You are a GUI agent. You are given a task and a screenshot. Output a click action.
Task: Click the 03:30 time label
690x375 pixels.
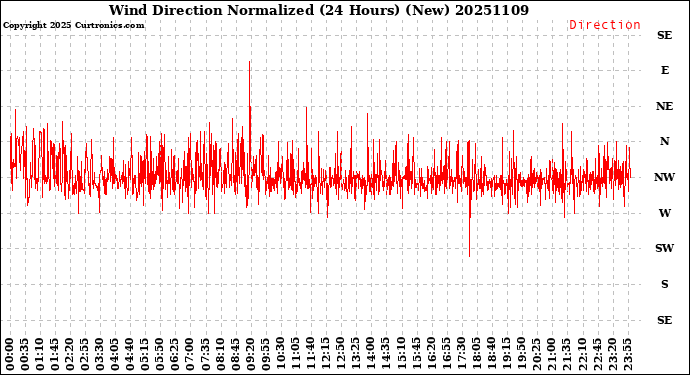click(100, 354)
